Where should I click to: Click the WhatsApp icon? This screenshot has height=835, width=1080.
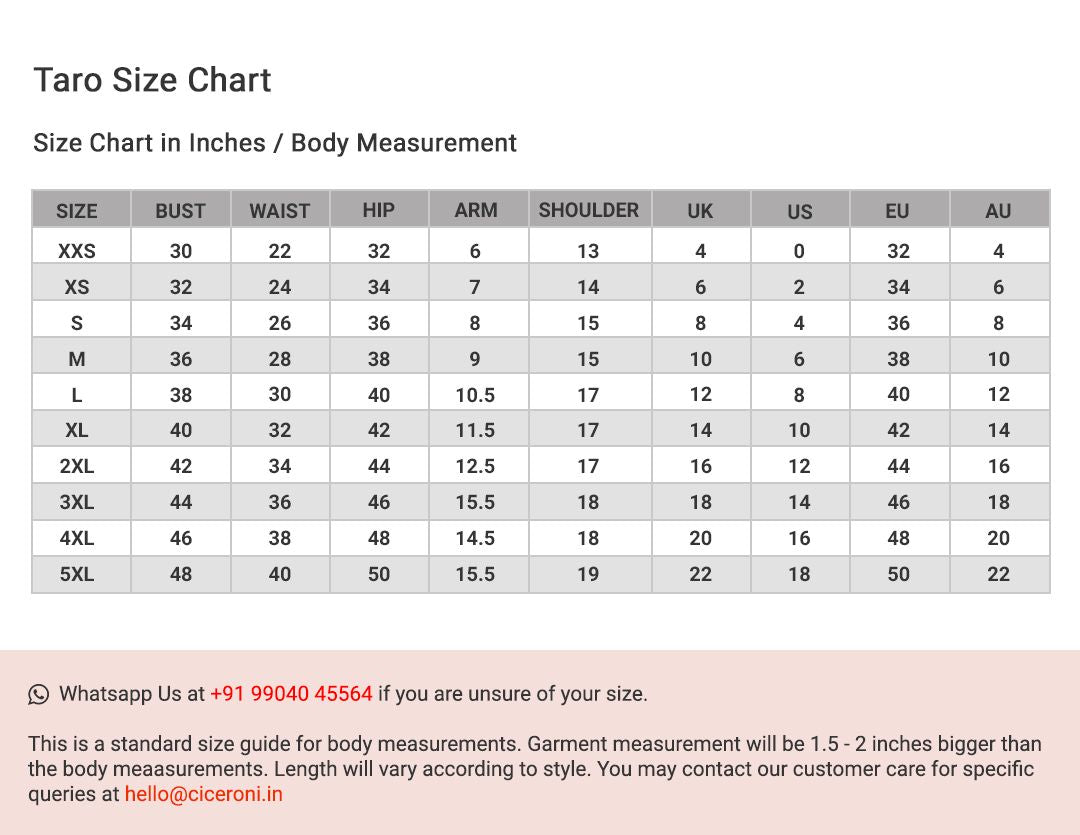39,694
